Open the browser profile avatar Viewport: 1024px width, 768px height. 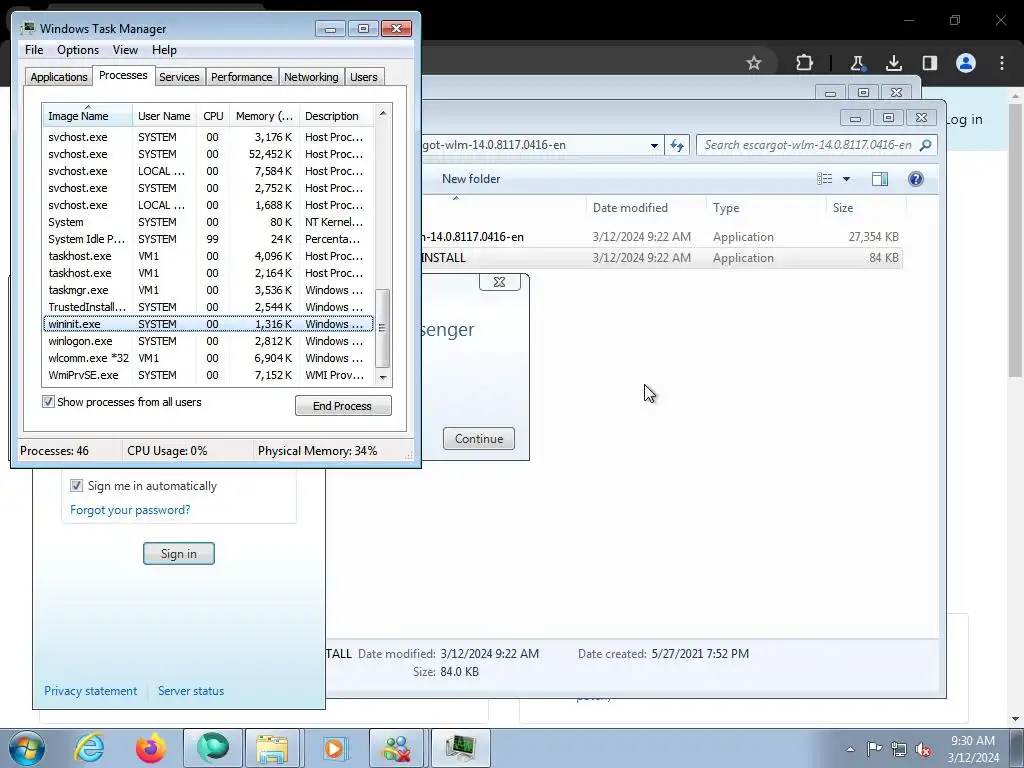click(966, 63)
